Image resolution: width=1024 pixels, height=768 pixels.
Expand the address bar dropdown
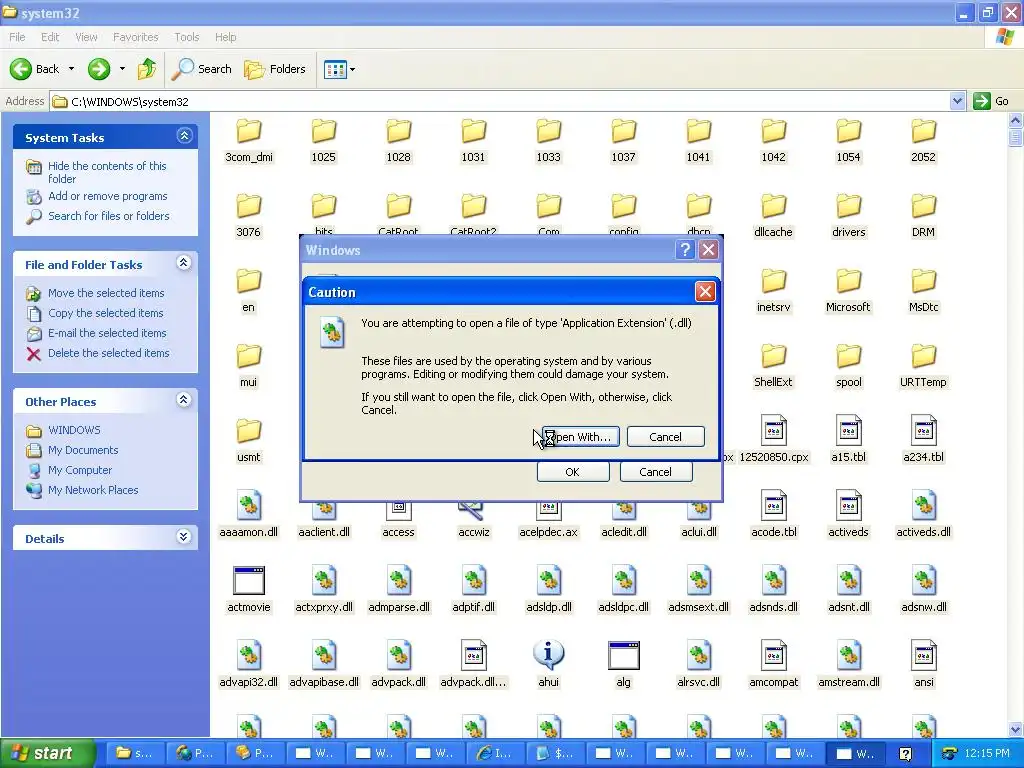[x=957, y=101]
